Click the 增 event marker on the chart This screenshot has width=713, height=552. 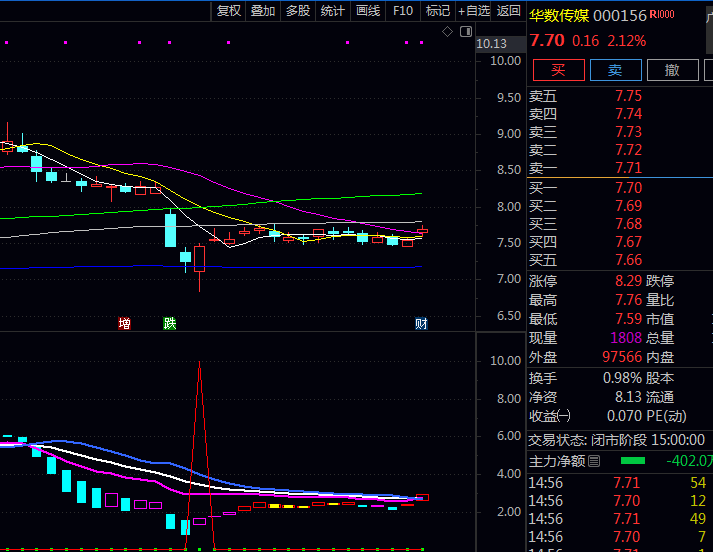click(124, 324)
